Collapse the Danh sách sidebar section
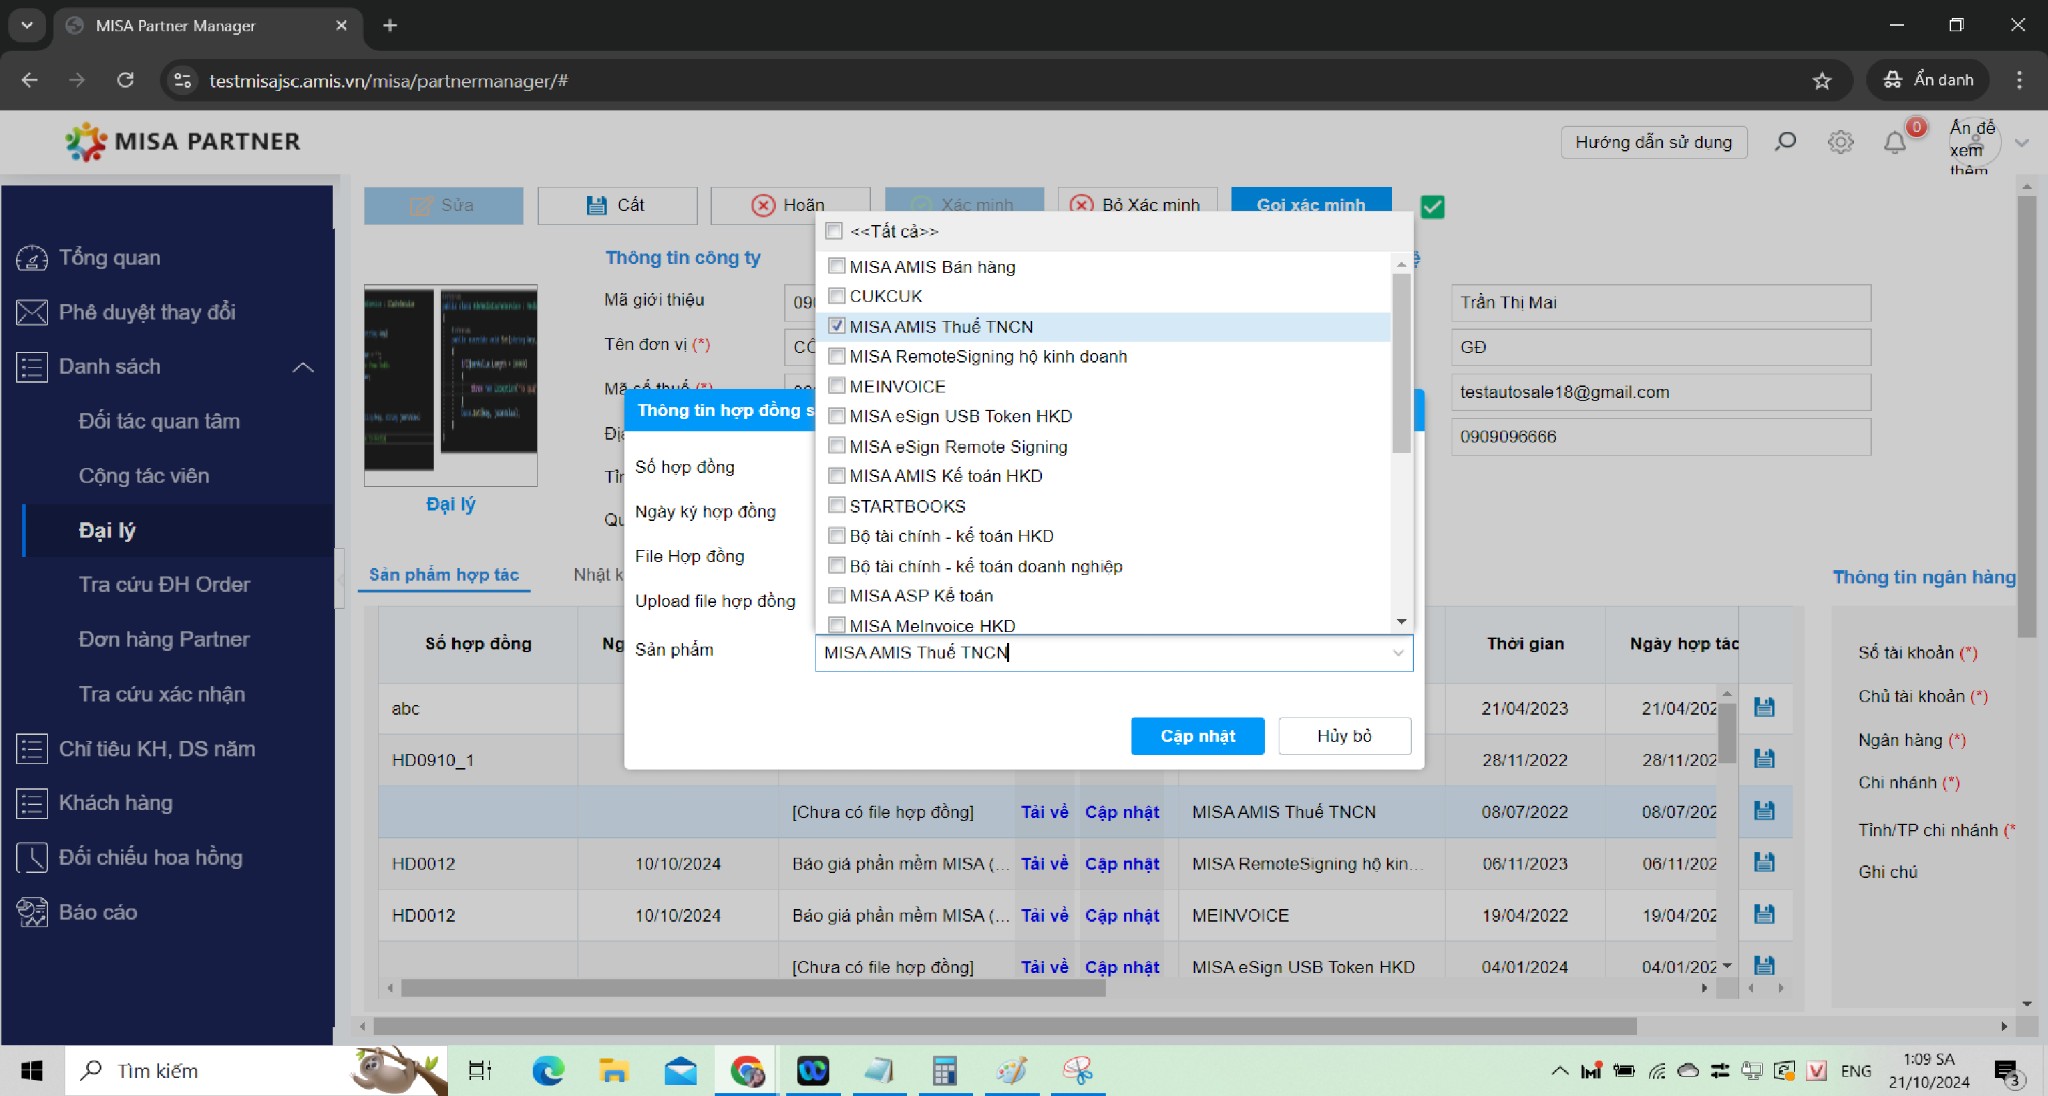The height and width of the screenshot is (1096, 2048). 303,367
